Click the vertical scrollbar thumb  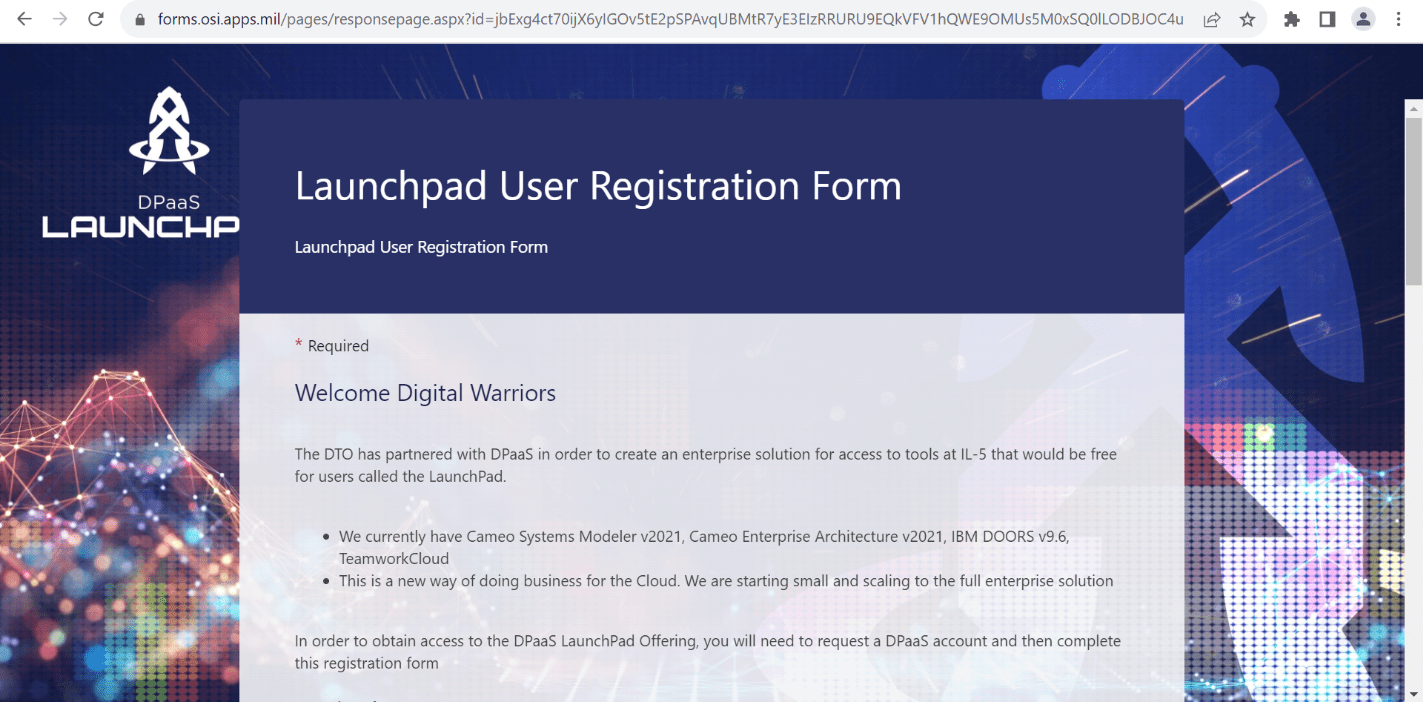coord(1414,203)
